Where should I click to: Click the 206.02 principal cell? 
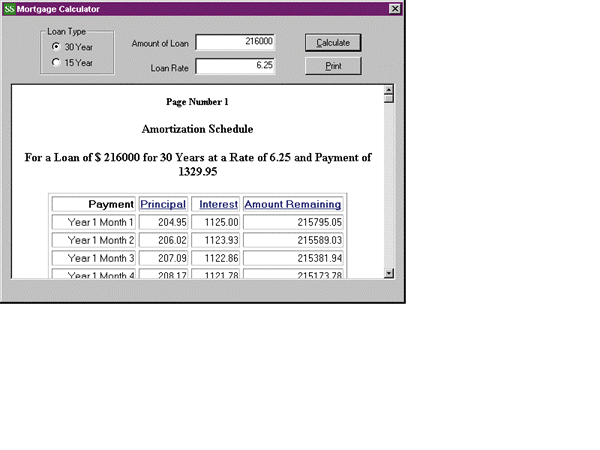[x=162, y=240]
